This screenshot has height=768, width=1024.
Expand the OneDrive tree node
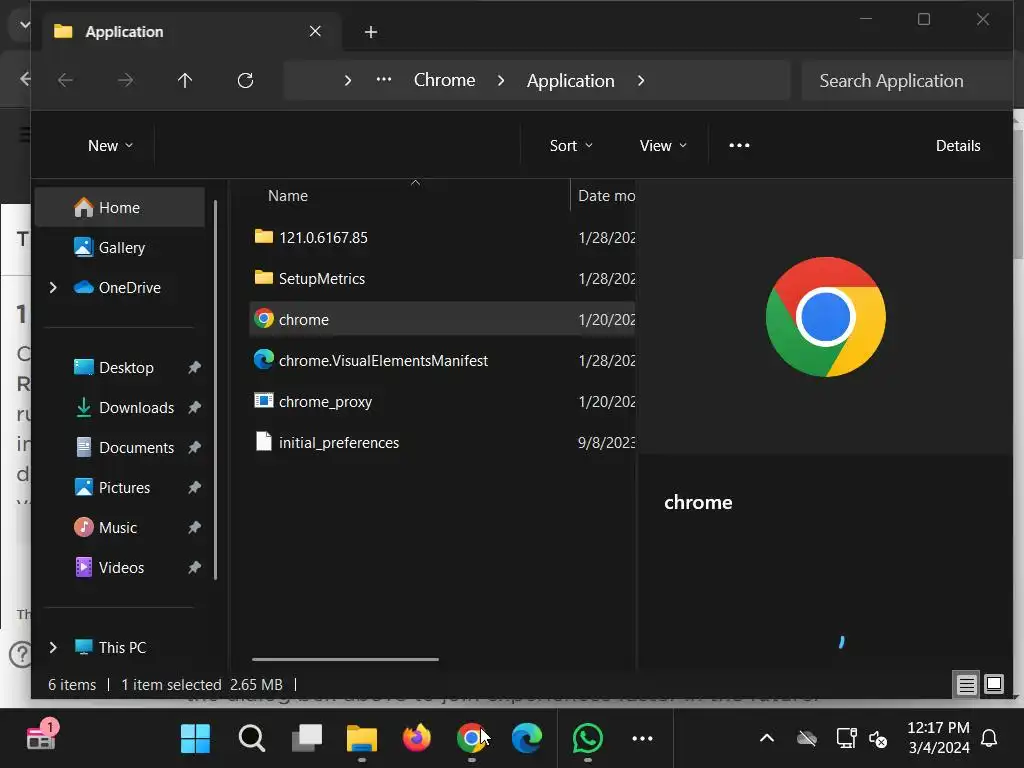[x=54, y=287]
